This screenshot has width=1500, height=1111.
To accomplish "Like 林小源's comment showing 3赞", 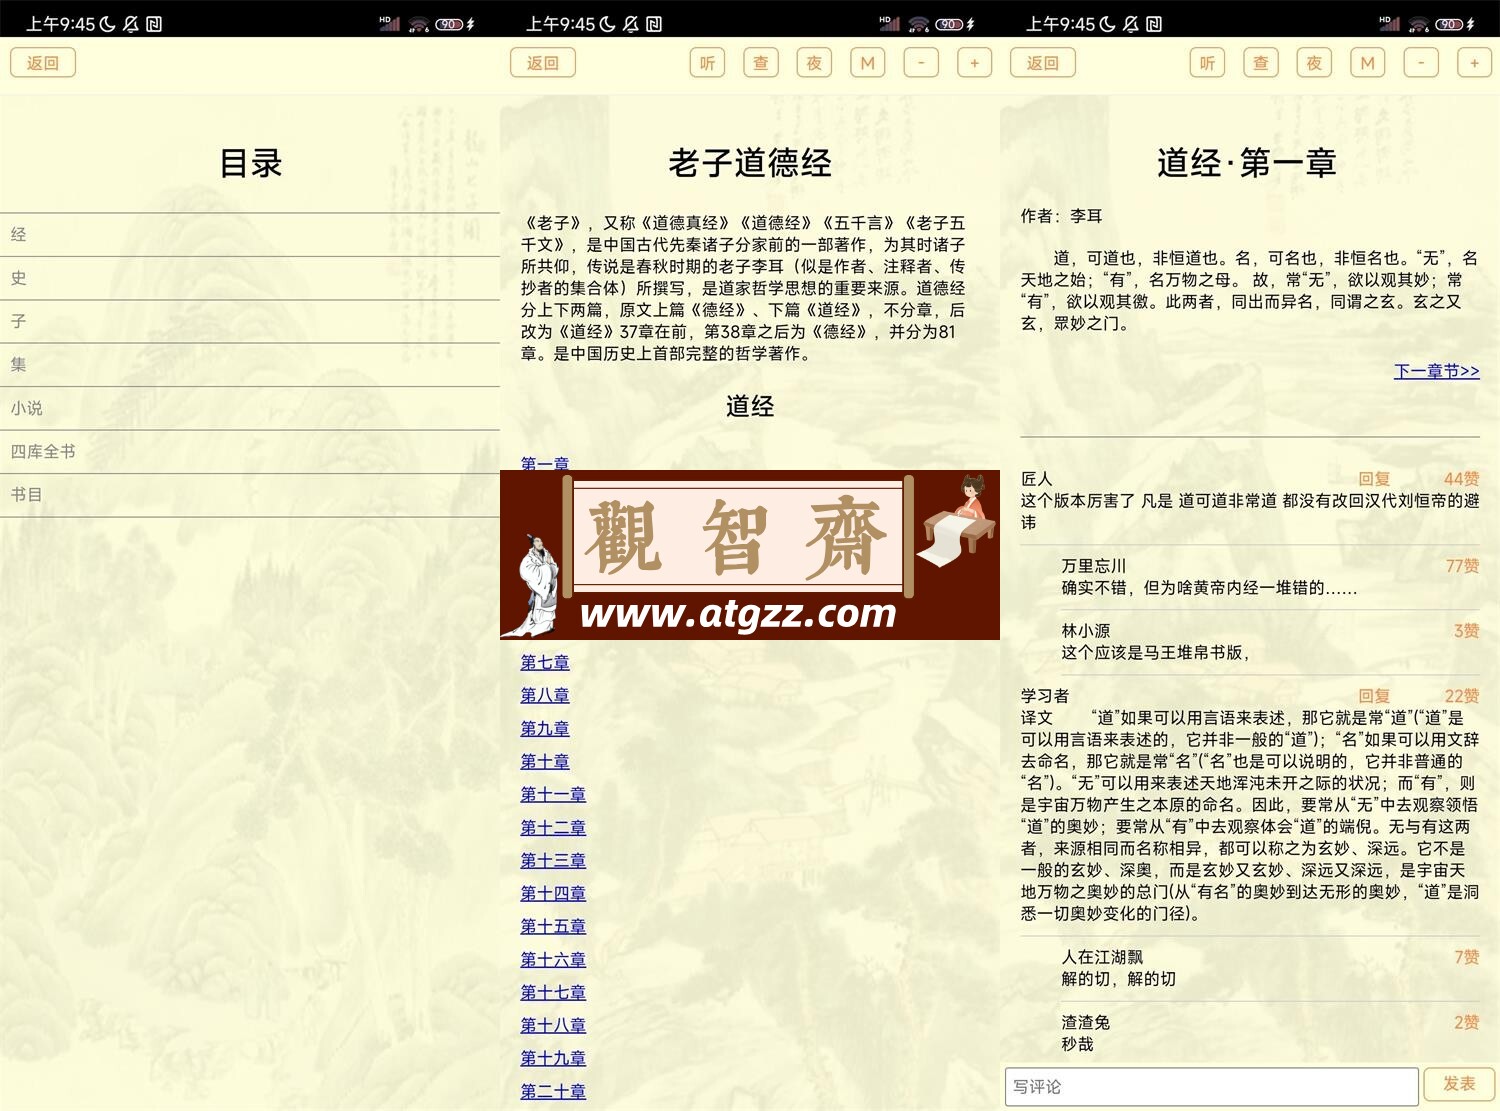I will pos(1466,631).
